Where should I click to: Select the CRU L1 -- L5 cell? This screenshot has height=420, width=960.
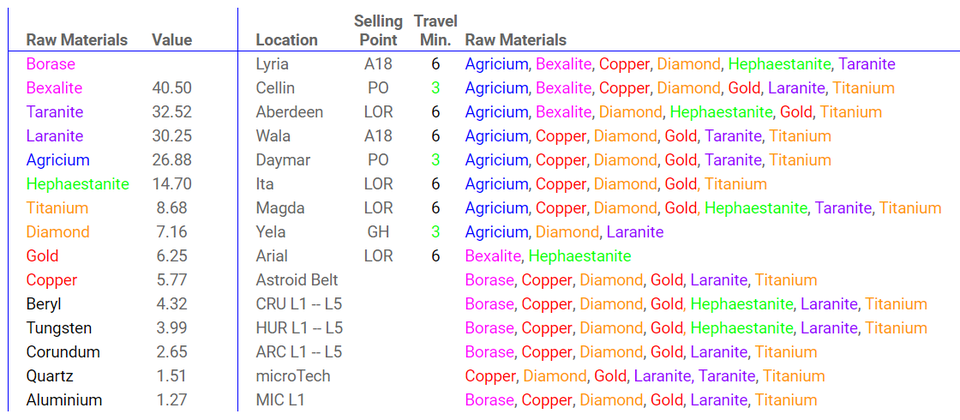[x=299, y=304]
